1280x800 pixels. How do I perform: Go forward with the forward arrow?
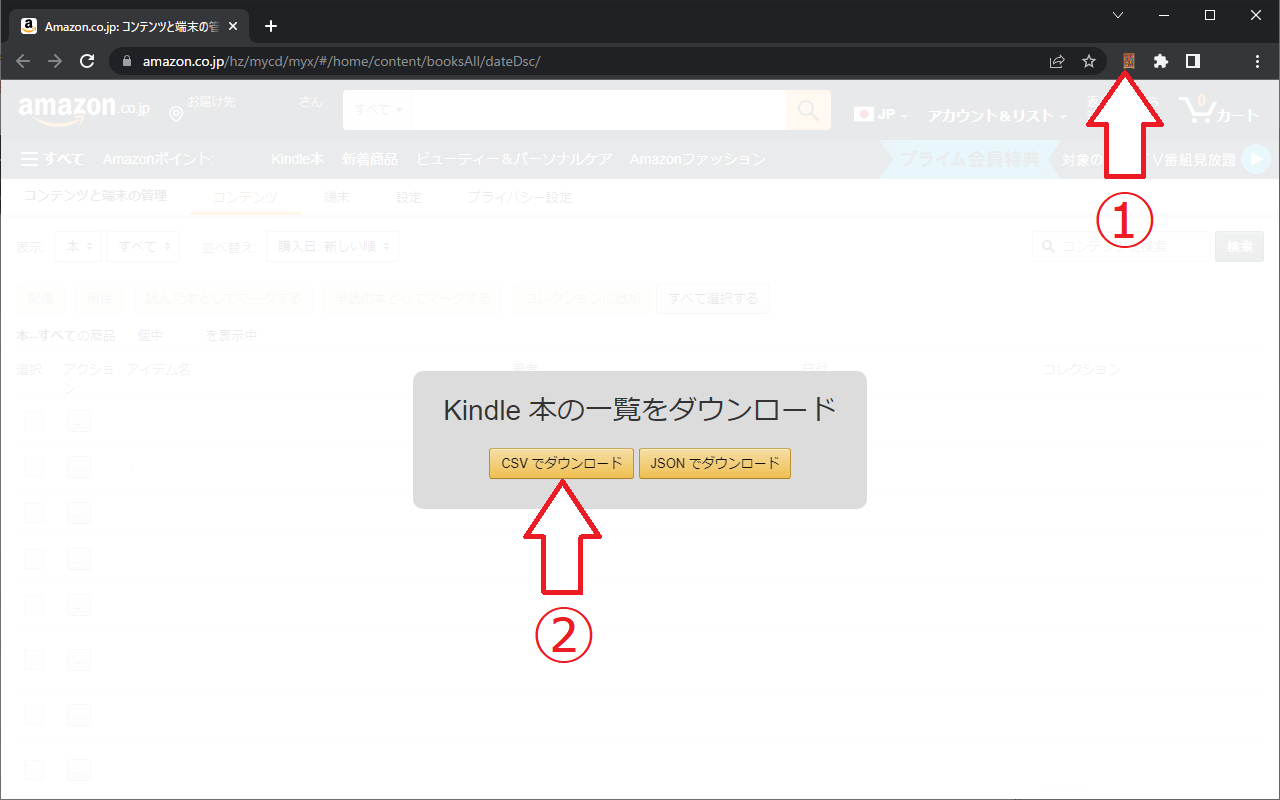pos(55,61)
